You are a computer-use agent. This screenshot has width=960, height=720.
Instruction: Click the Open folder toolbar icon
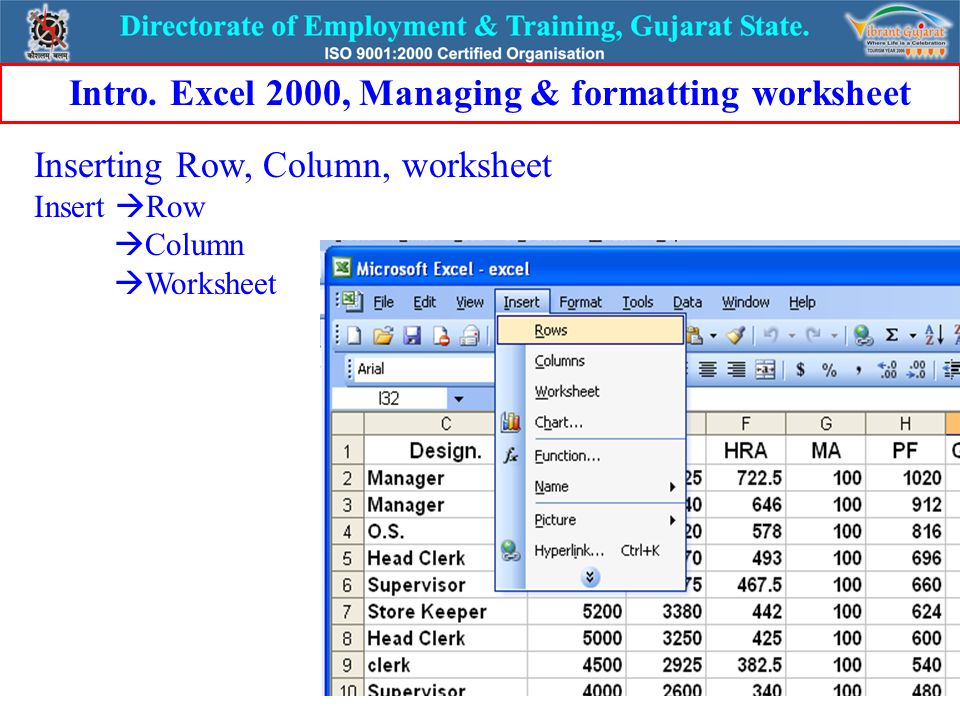click(383, 336)
